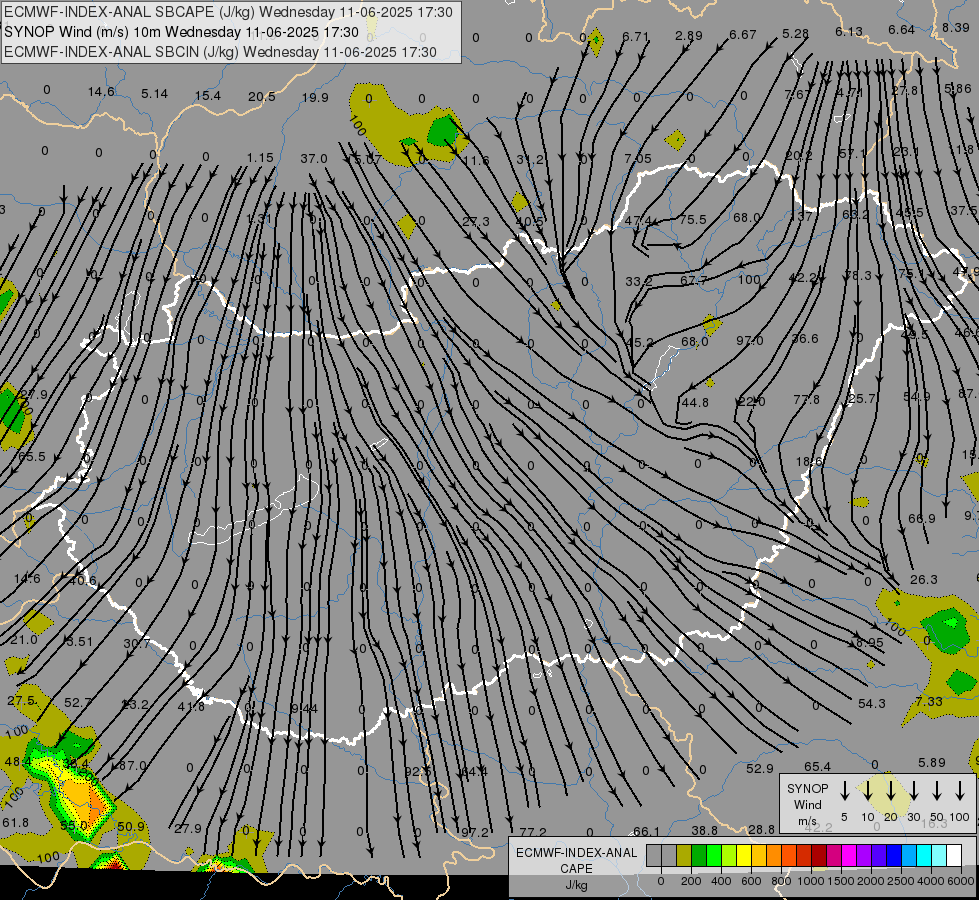
Task: Click the 6.71 value on the map
Action: pyautogui.click(x=636, y=36)
